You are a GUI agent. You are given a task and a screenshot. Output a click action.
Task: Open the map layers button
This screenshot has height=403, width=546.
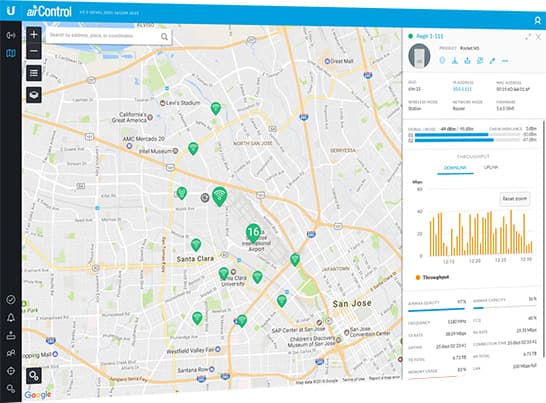point(34,95)
